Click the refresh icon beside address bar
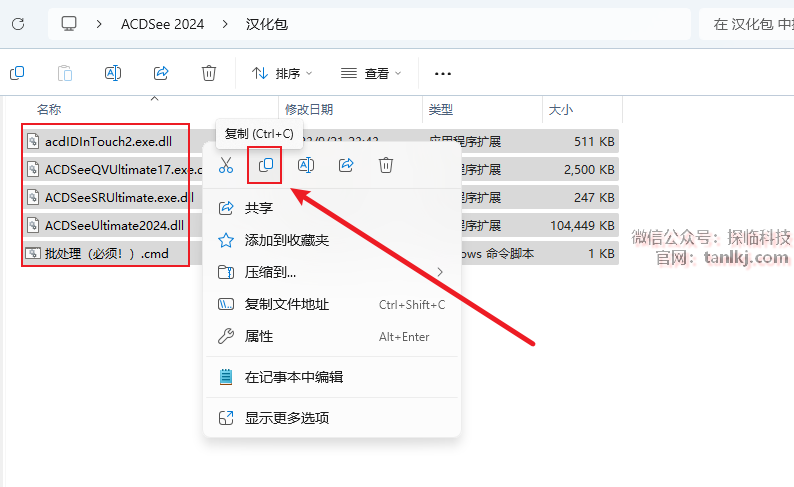This screenshot has height=487, width=794. coord(18,24)
